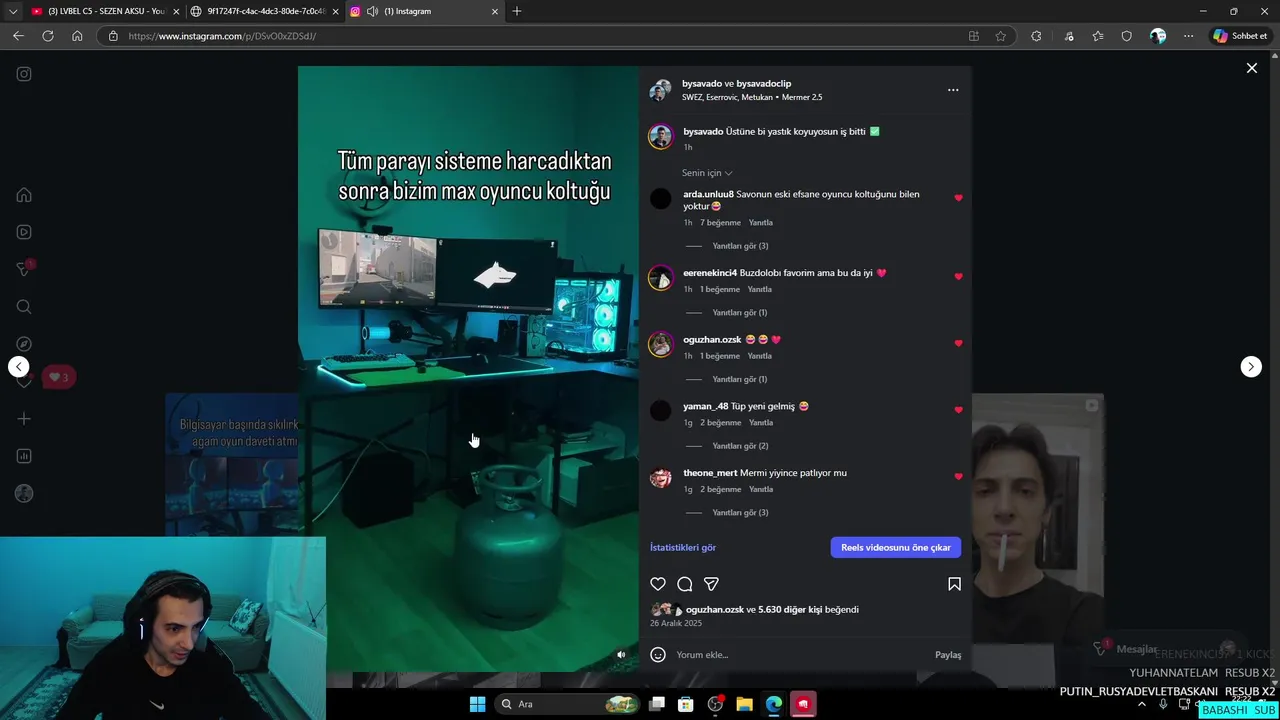Add page to favorites with star icon
The image size is (1280, 720).
point(1000,36)
